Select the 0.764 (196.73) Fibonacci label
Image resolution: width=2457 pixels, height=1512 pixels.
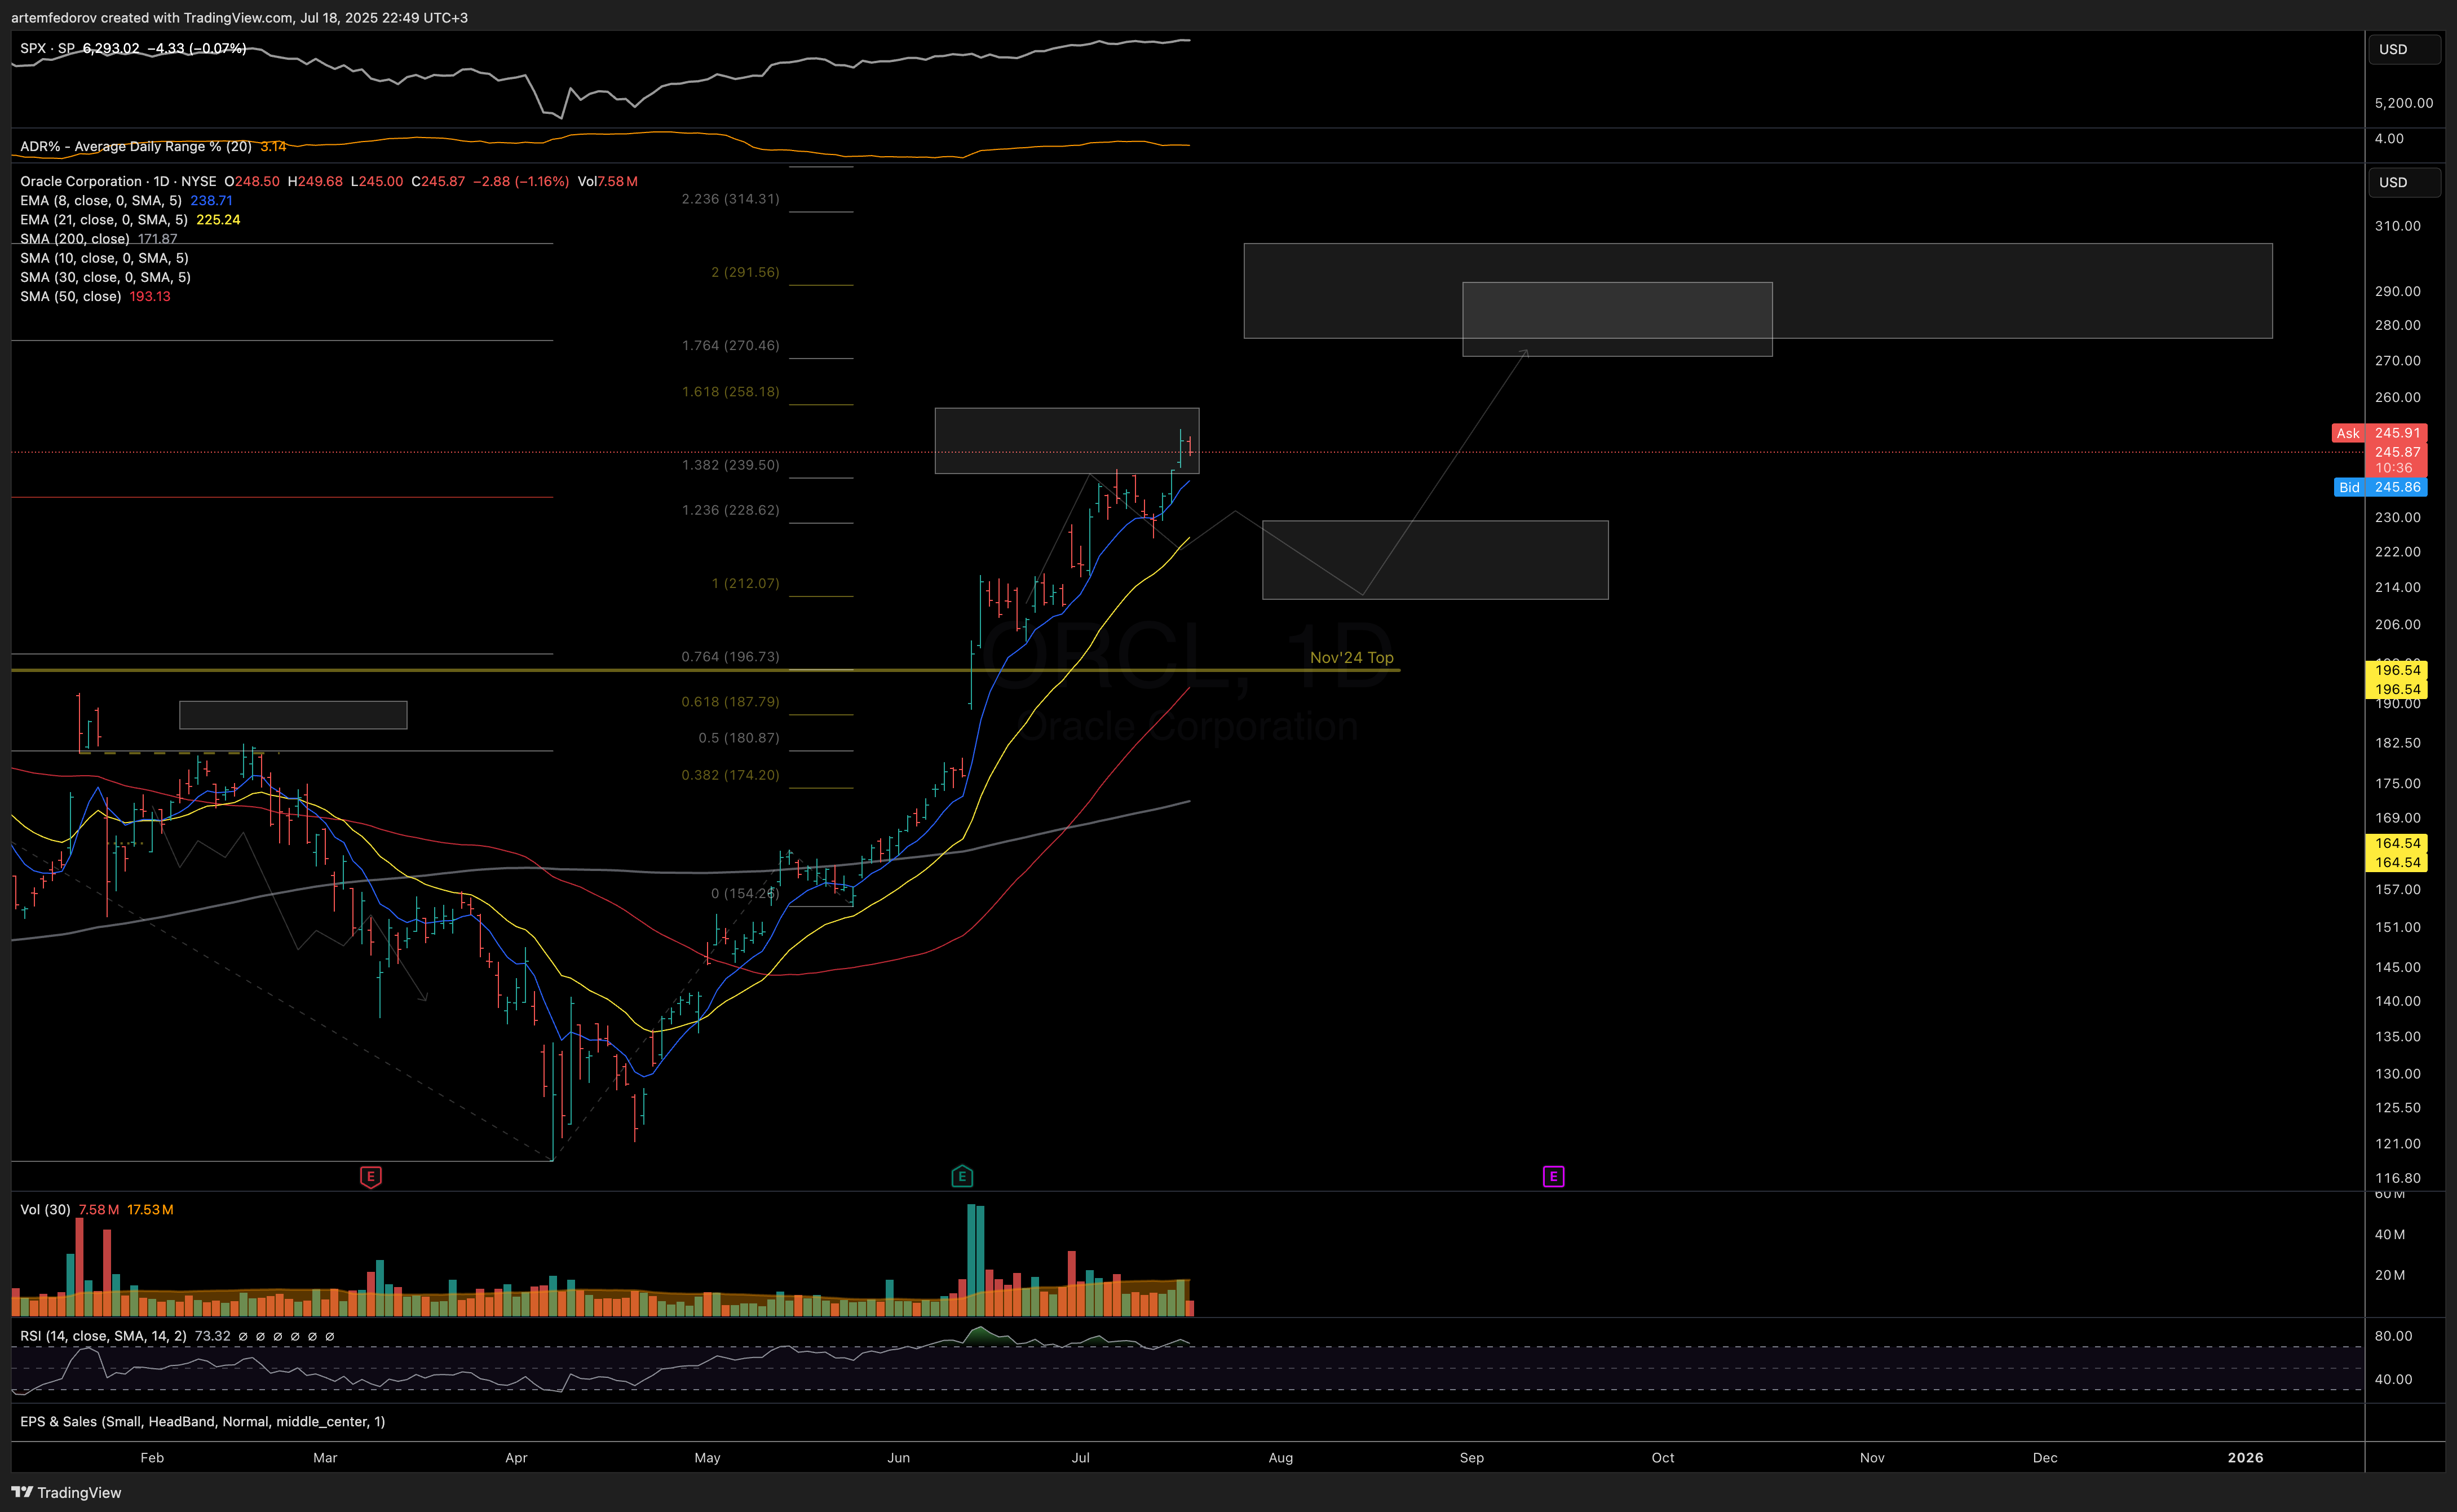[730, 656]
